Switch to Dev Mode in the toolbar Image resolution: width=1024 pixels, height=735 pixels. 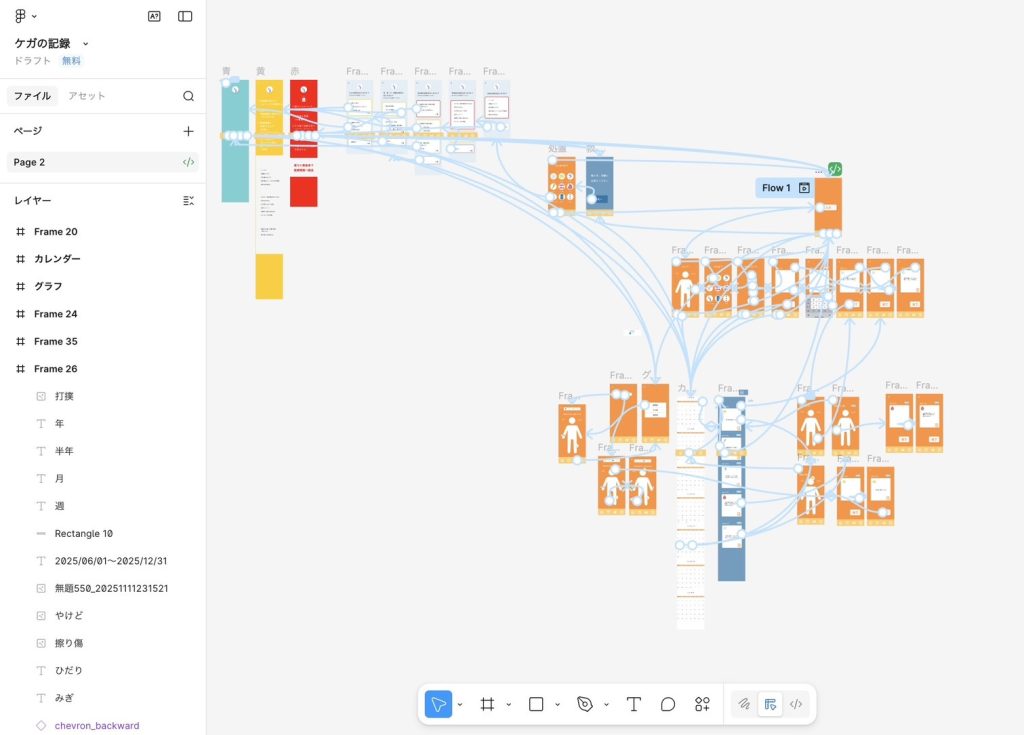(796, 704)
